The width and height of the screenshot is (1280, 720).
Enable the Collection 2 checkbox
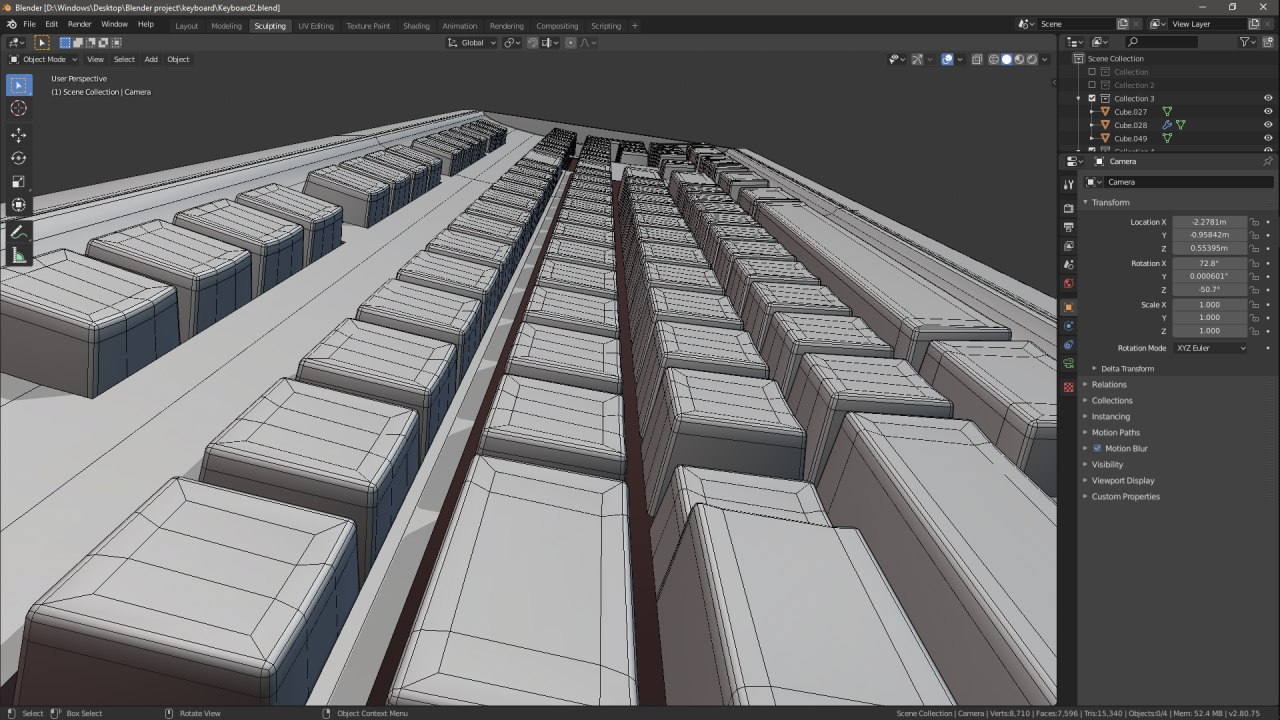(x=1092, y=85)
